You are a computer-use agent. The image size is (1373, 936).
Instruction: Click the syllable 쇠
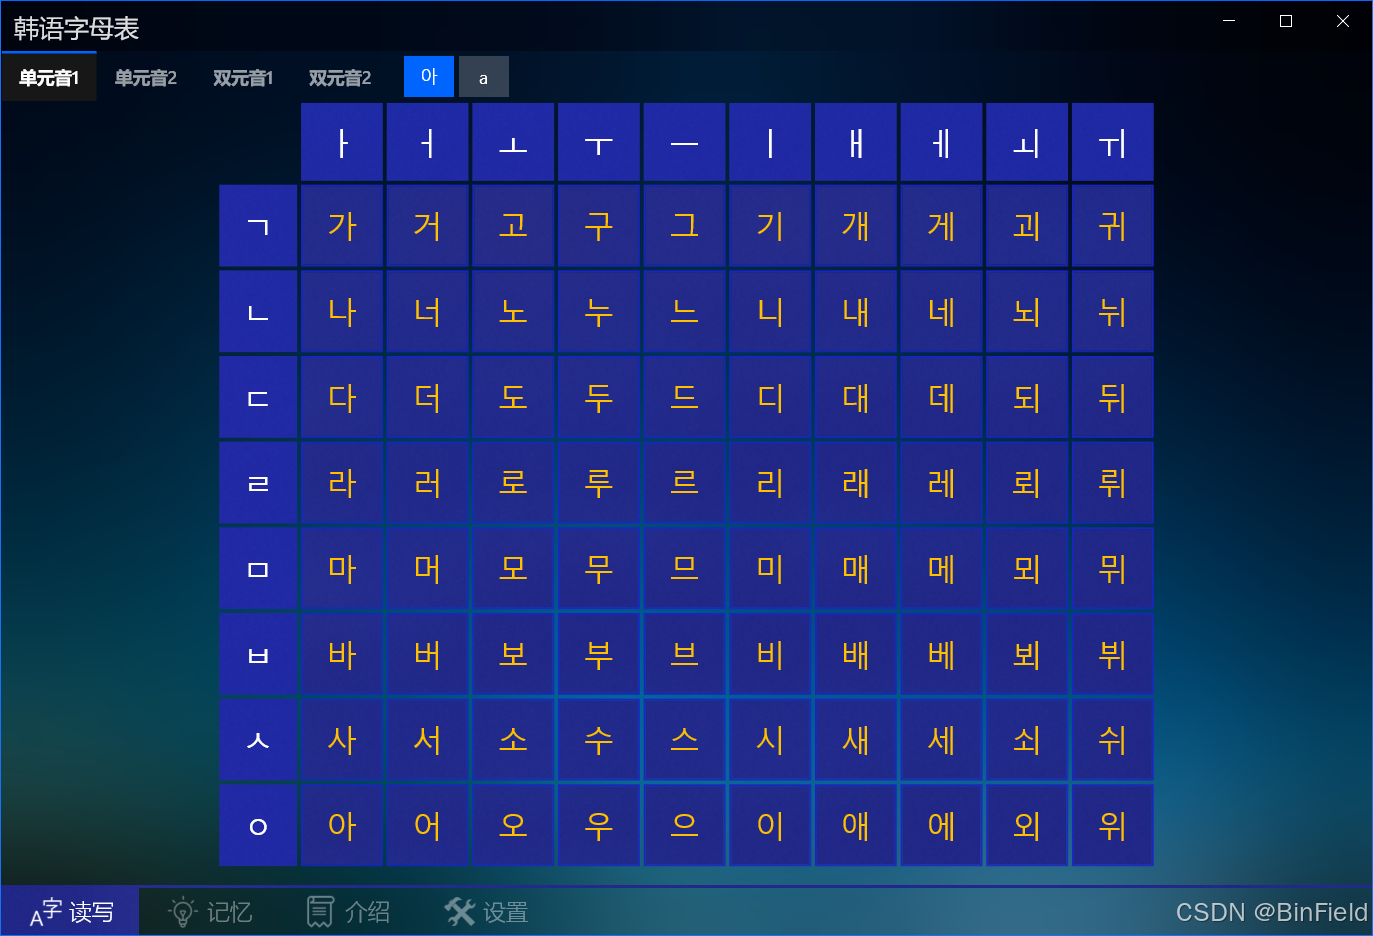(x=1027, y=740)
